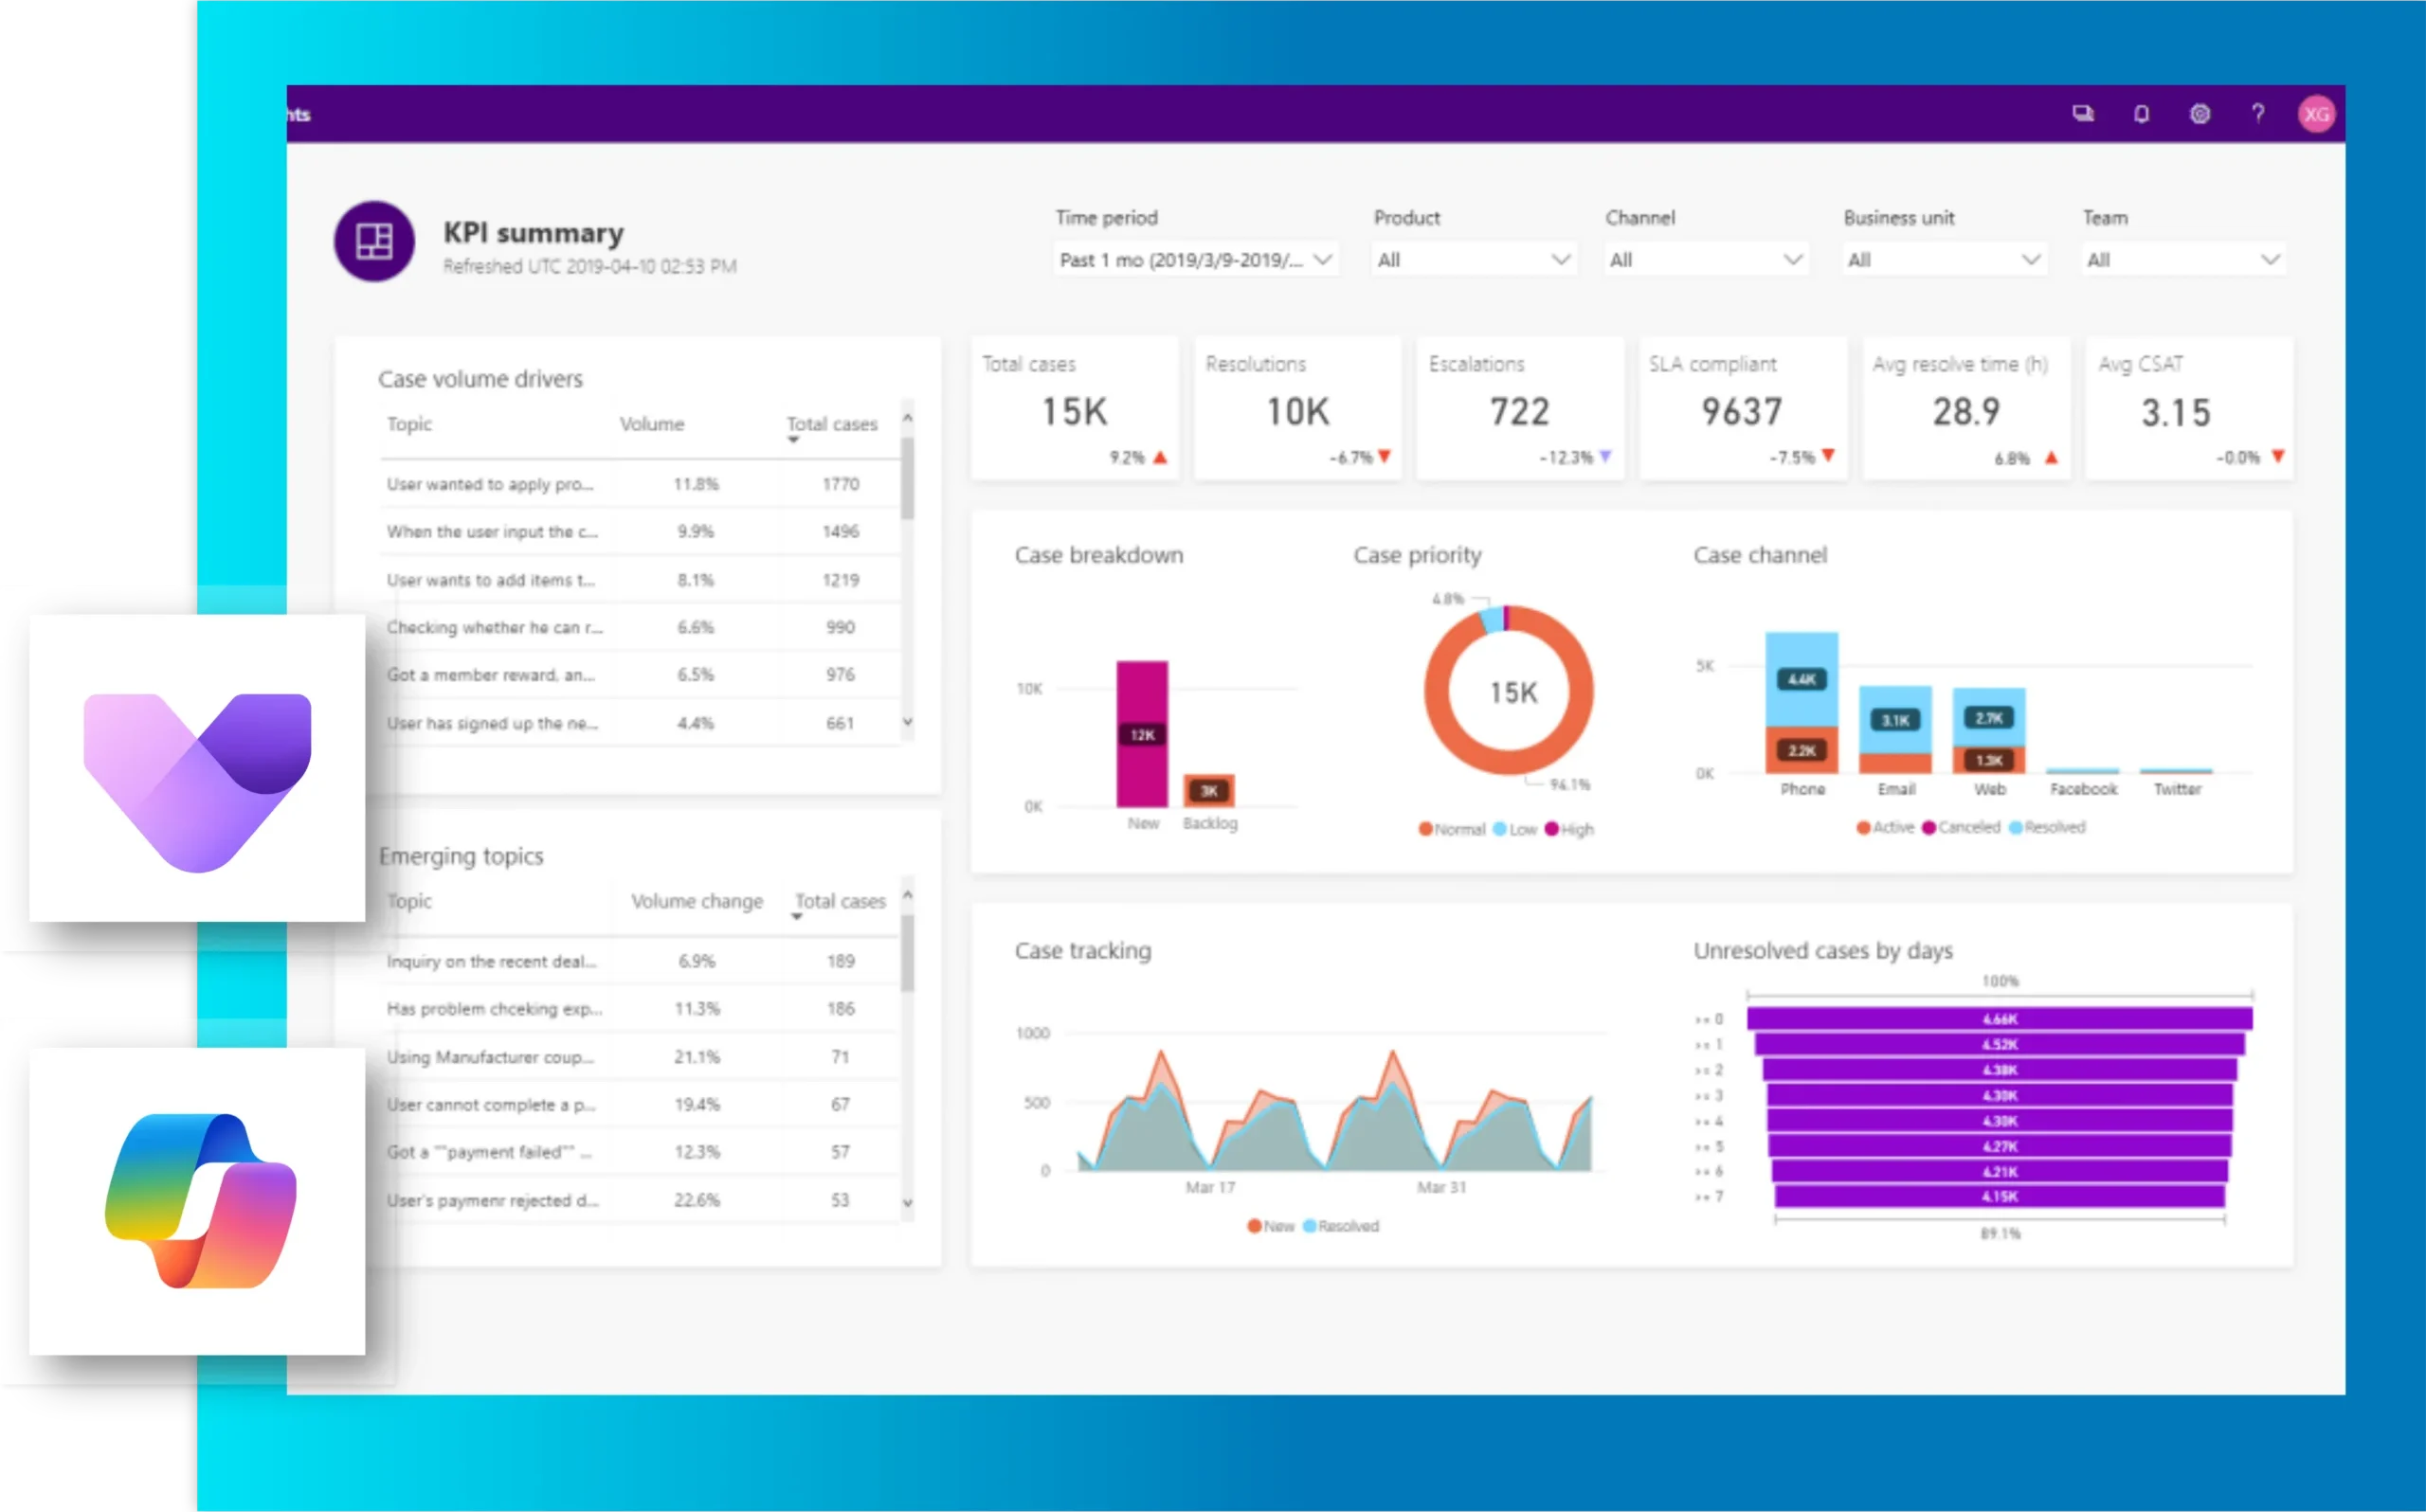Open the settings gear icon
The image size is (2426, 1512).
tap(2200, 114)
